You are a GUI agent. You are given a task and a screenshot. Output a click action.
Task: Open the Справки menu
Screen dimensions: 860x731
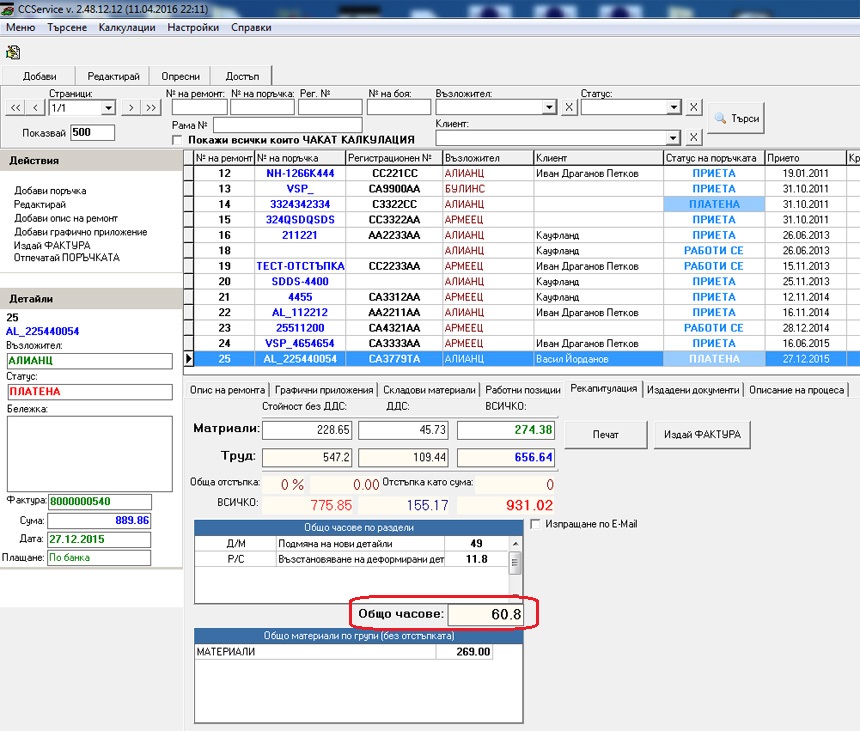tap(251, 27)
